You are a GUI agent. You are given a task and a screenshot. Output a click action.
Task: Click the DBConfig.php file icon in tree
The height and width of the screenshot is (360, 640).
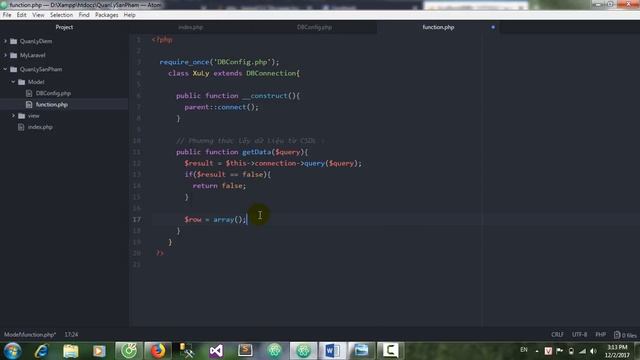pos(29,93)
